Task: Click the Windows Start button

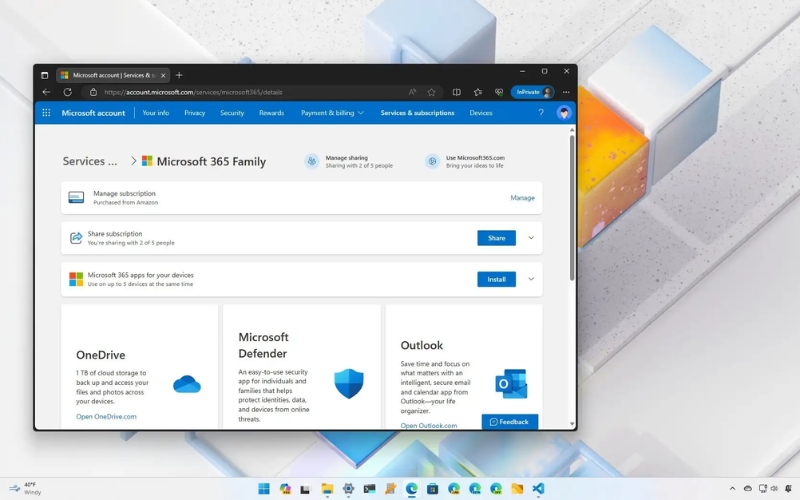Action: (264, 488)
